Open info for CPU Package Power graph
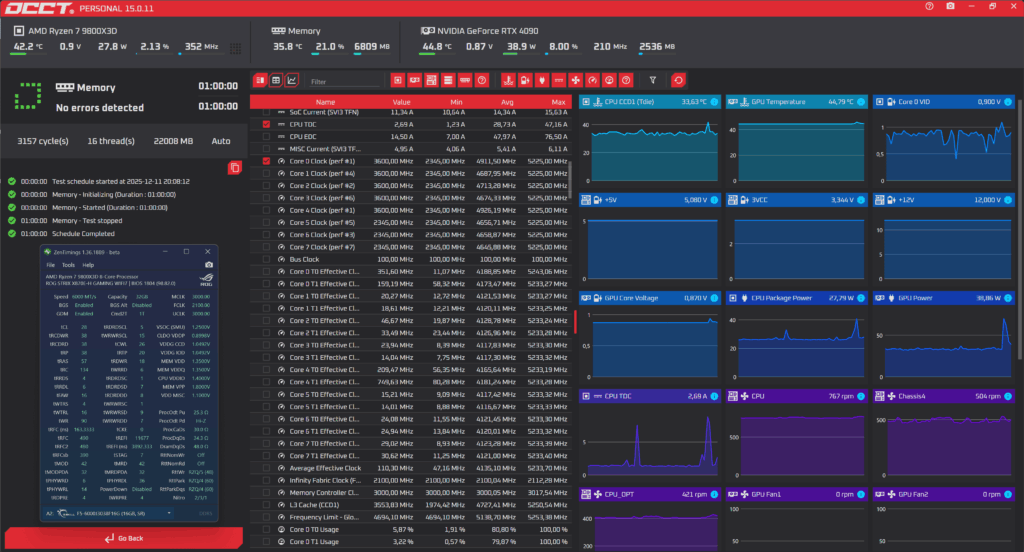 tap(861, 298)
